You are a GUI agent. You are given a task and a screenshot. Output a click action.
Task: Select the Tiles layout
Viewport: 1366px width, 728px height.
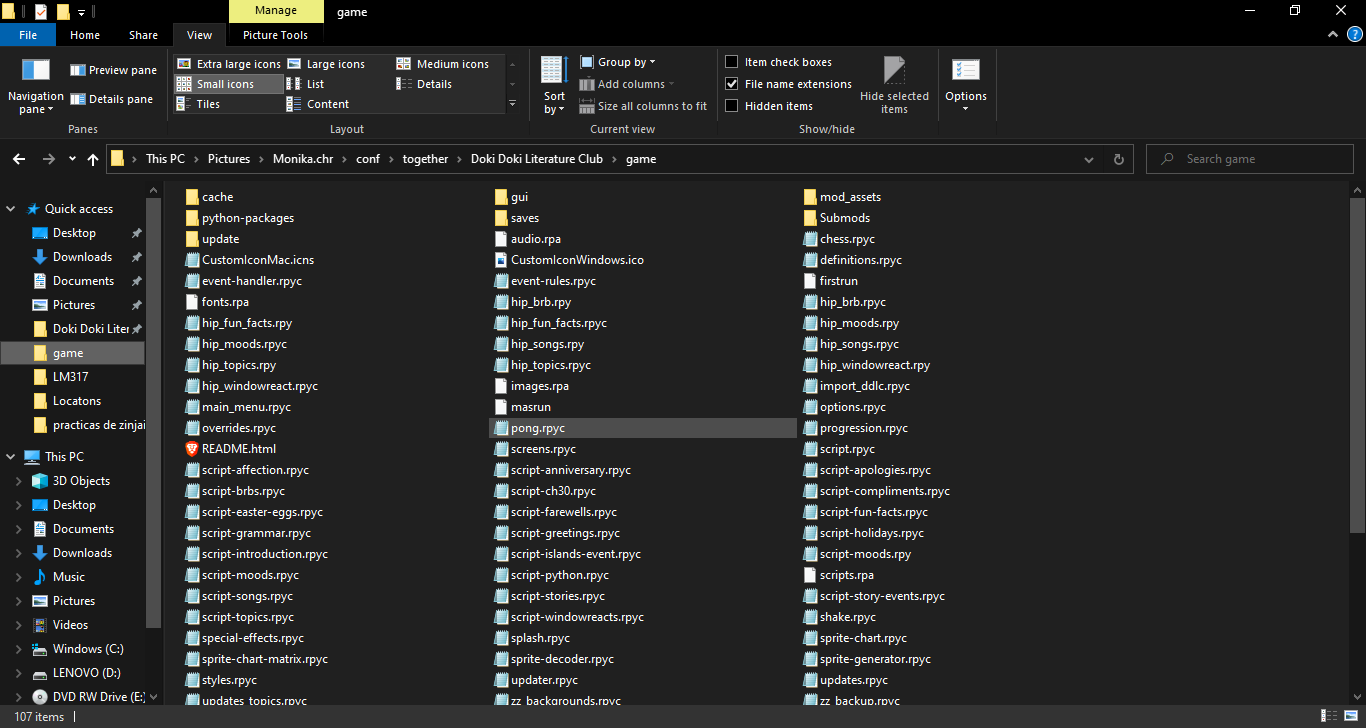(x=207, y=103)
